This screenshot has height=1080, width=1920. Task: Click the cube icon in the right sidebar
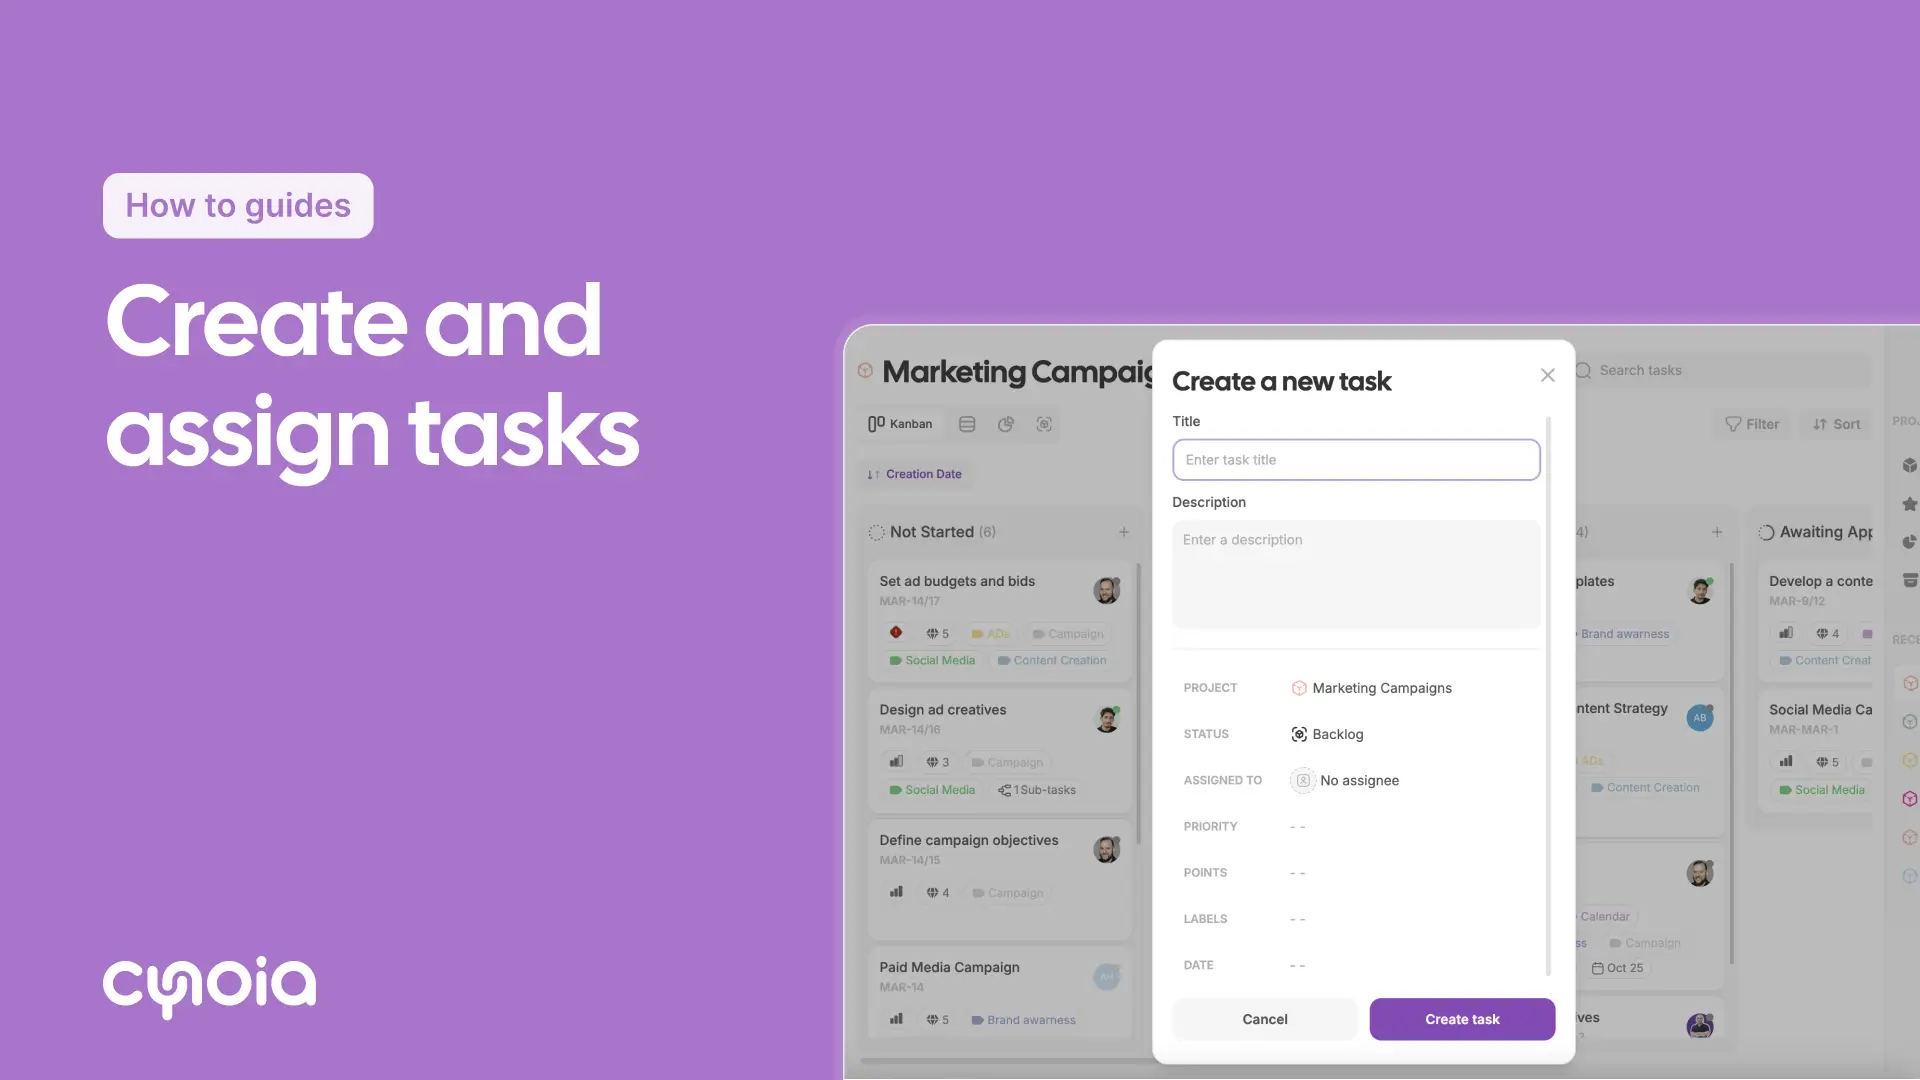point(1909,465)
